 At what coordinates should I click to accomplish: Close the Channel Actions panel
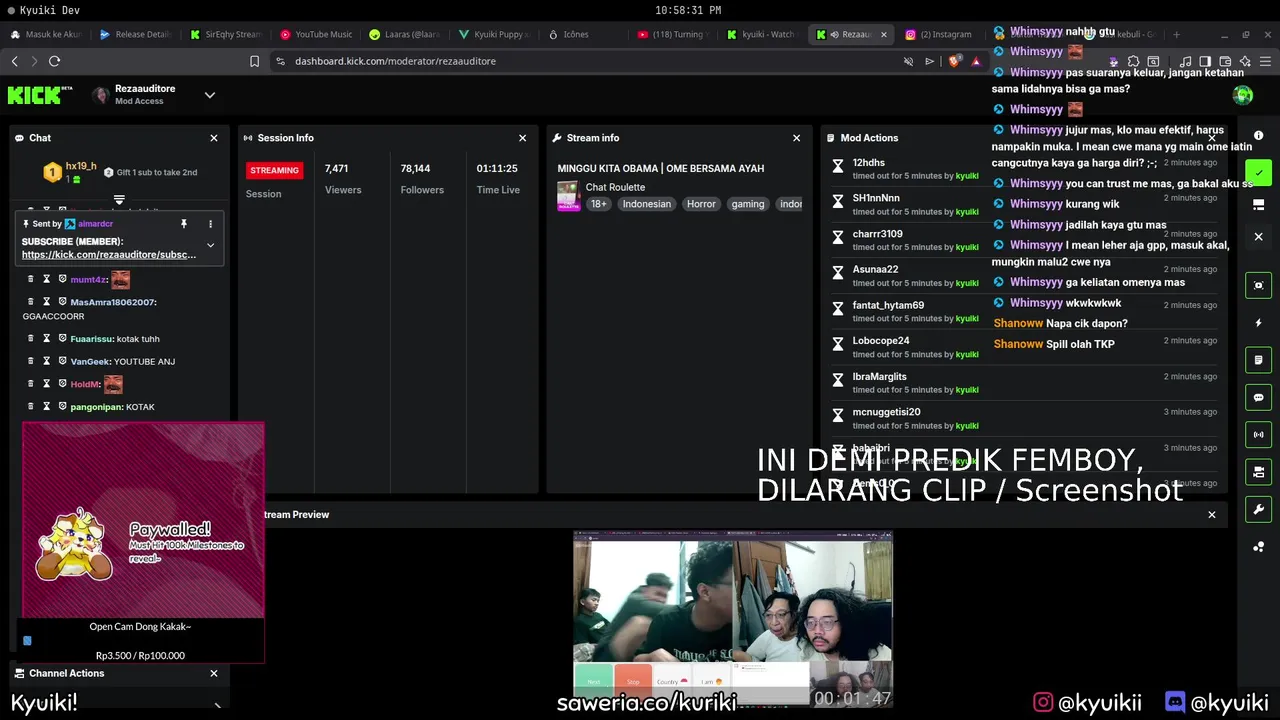pyautogui.click(x=213, y=674)
